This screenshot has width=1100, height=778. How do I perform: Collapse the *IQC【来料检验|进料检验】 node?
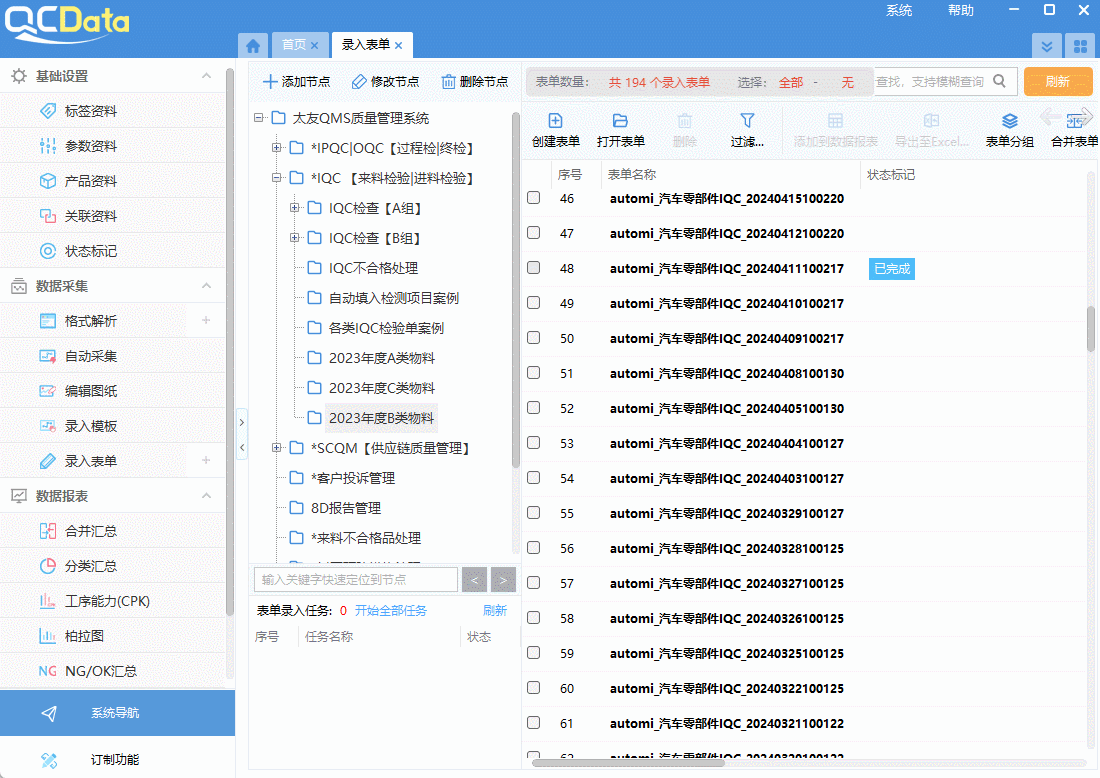pyautogui.click(x=275, y=177)
